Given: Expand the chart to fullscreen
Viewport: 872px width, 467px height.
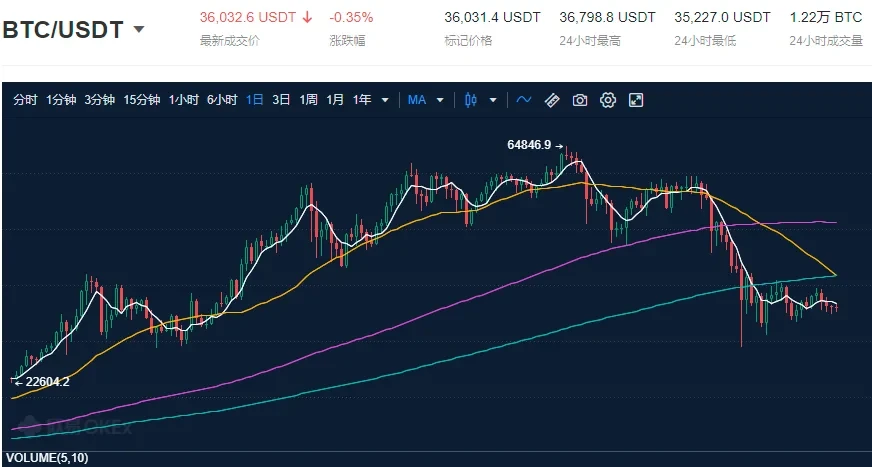Looking at the screenshot, I should (635, 100).
